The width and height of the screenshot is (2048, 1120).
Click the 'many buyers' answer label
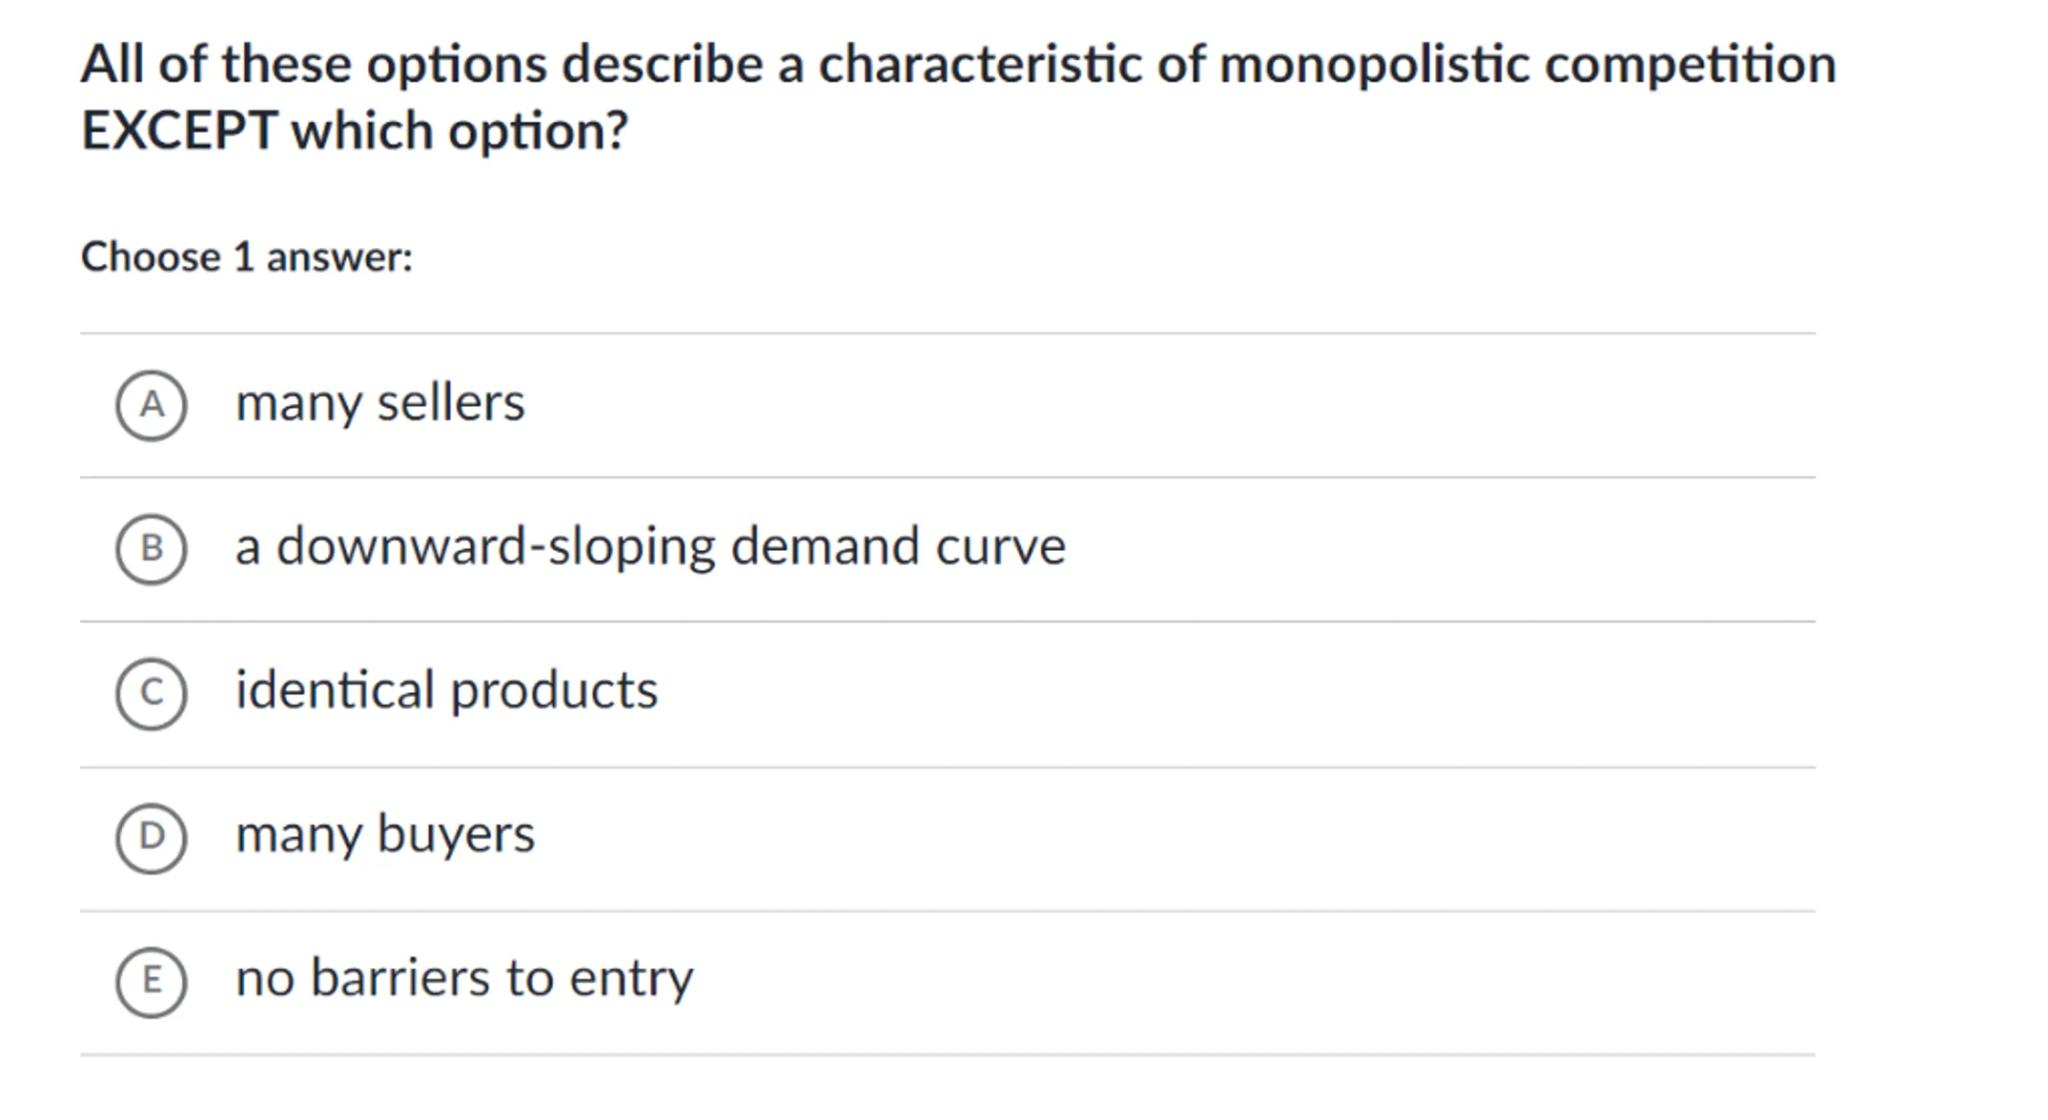click(x=385, y=835)
